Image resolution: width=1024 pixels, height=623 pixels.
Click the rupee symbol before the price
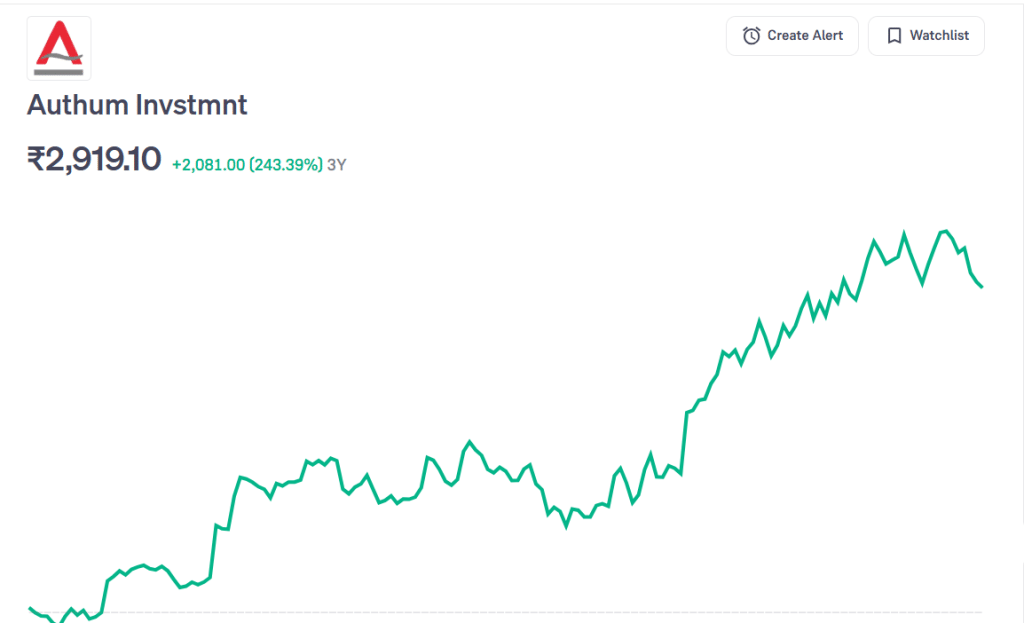(x=36, y=160)
